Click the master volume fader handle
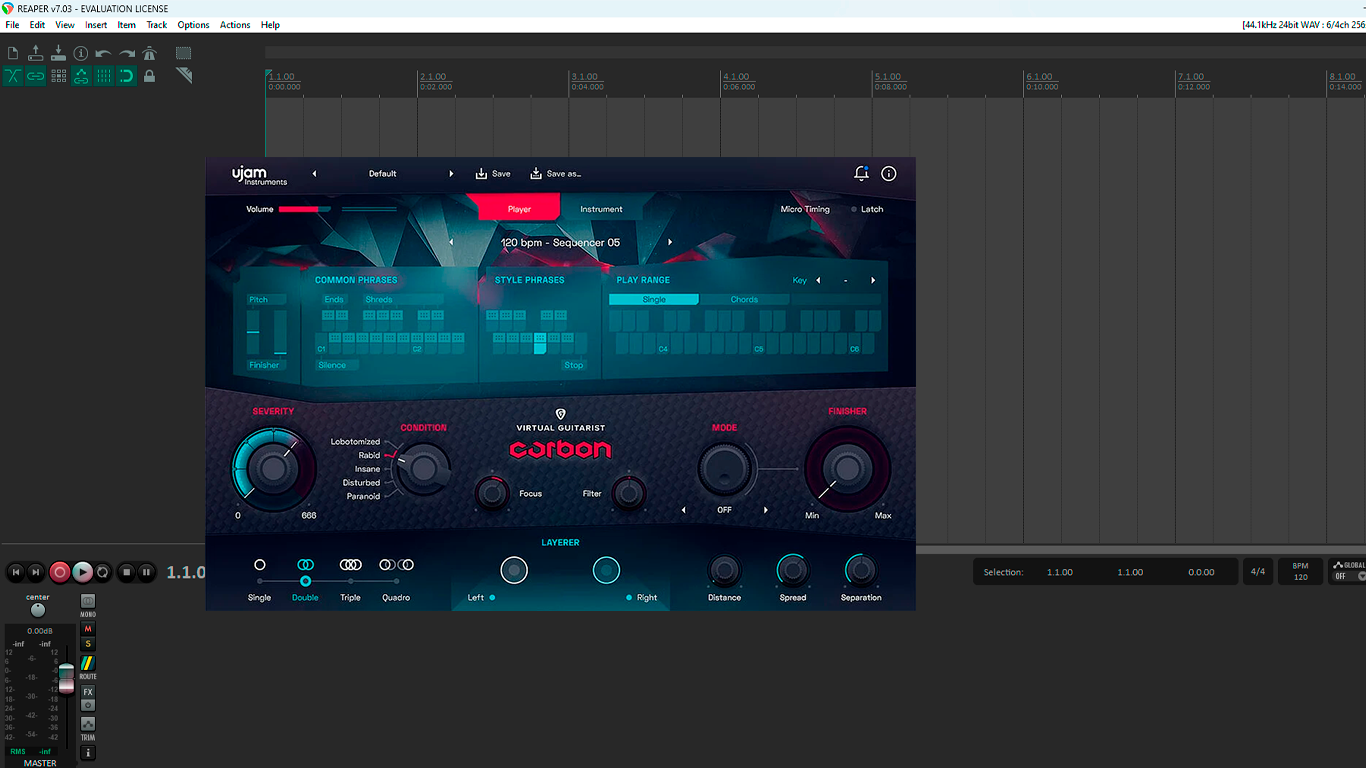Image resolution: width=1366 pixels, height=768 pixels. (66, 678)
